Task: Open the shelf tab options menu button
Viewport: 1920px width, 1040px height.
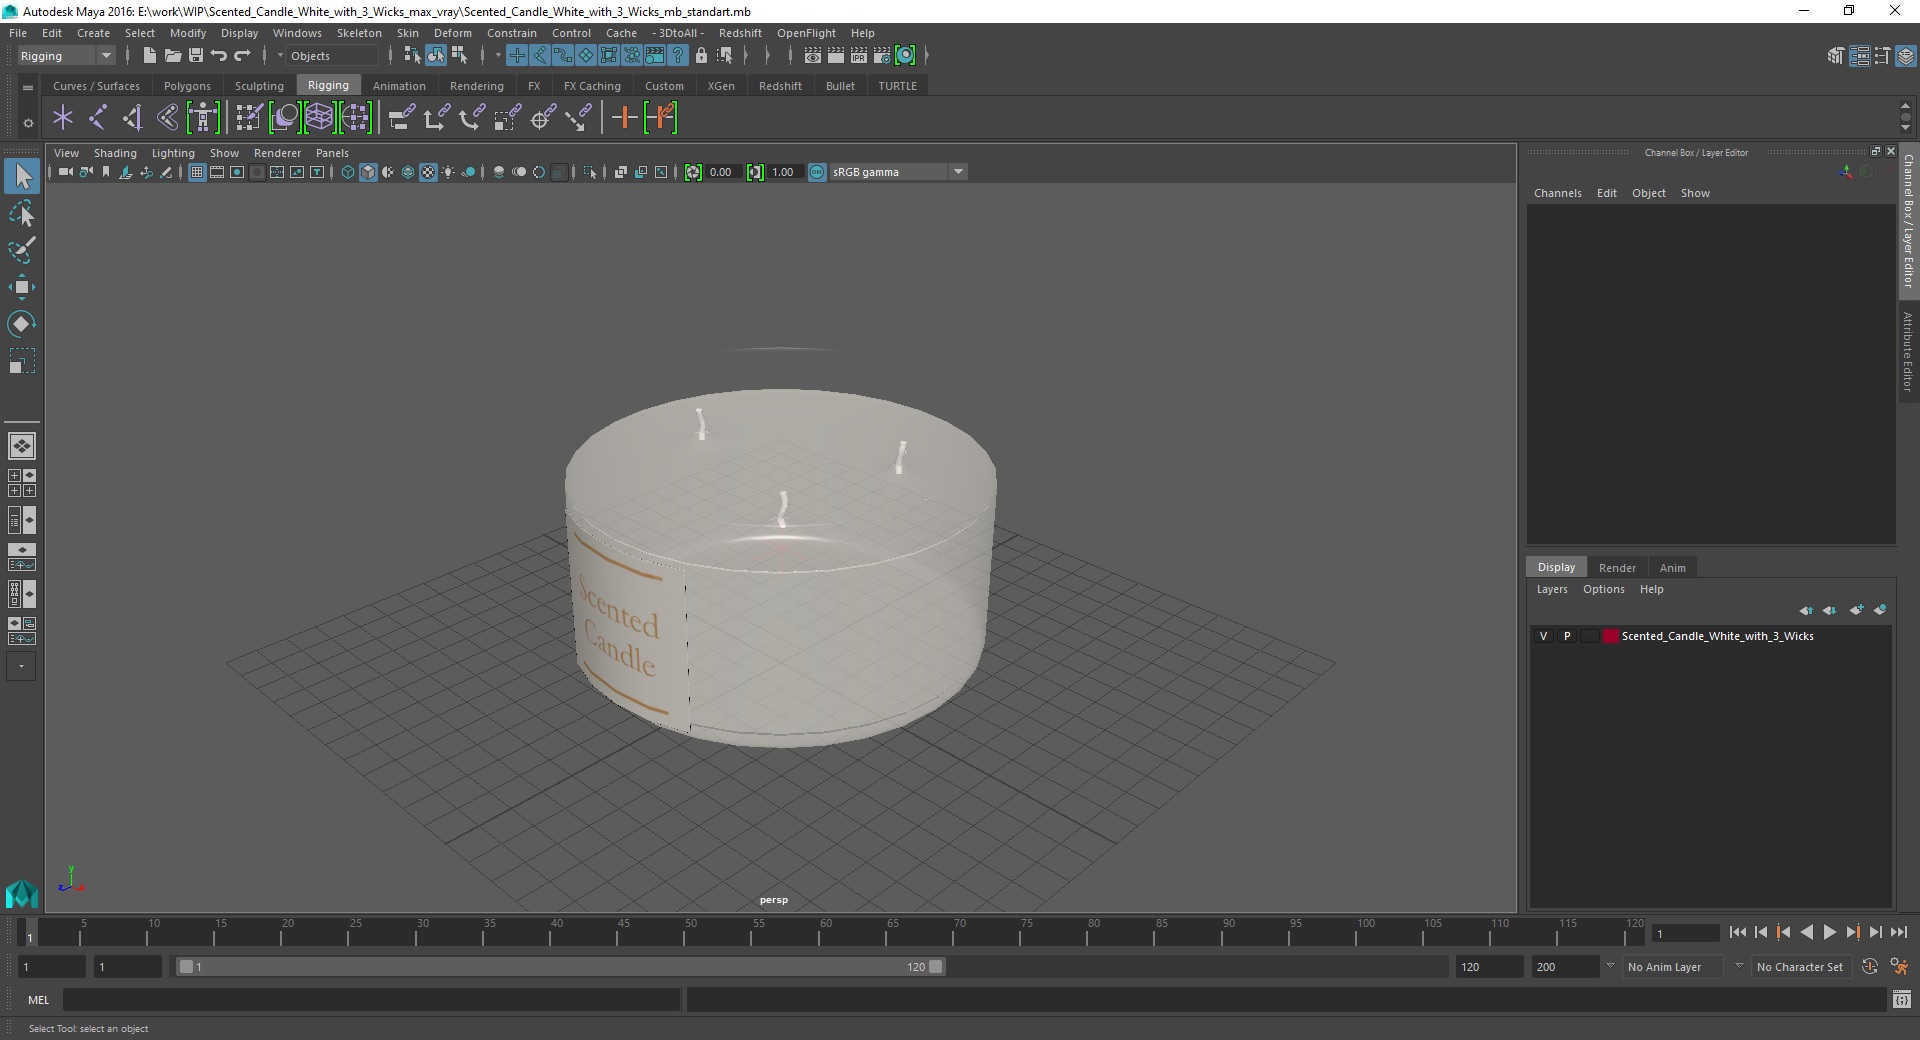Action: coord(28,88)
